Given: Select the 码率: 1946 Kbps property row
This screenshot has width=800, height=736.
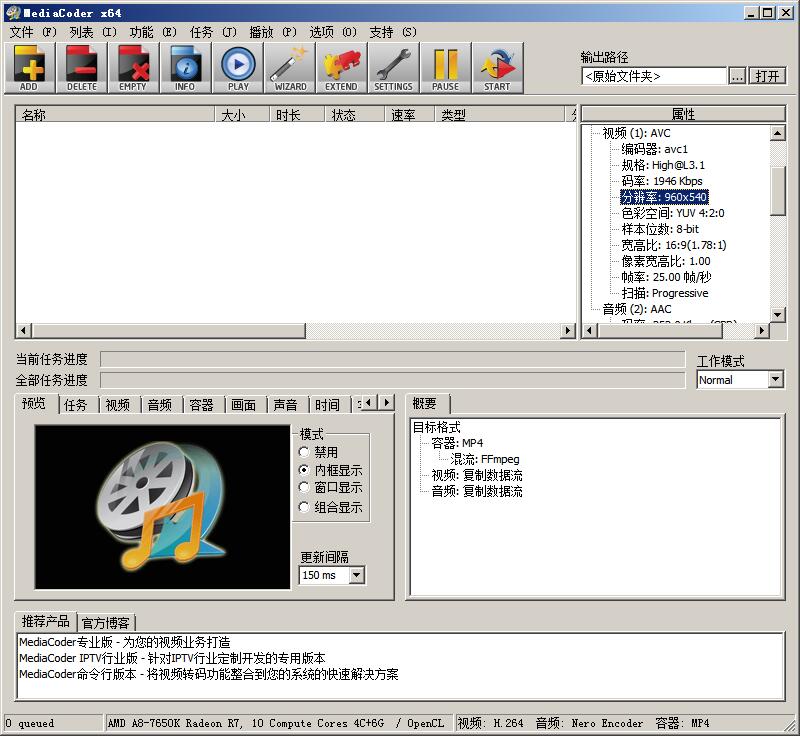Looking at the screenshot, I should (662, 181).
